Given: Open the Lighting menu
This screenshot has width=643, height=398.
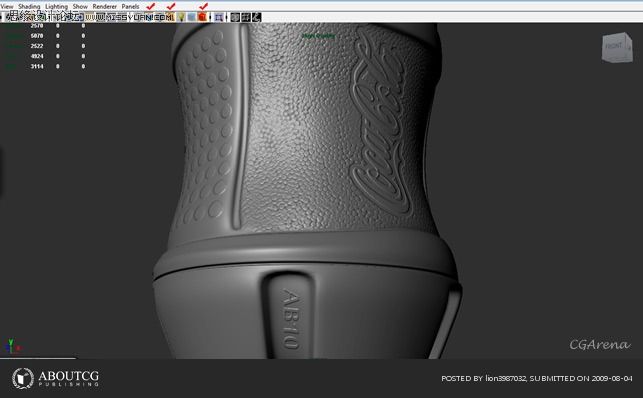Looking at the screenshot, I should (x=57, y=7).
